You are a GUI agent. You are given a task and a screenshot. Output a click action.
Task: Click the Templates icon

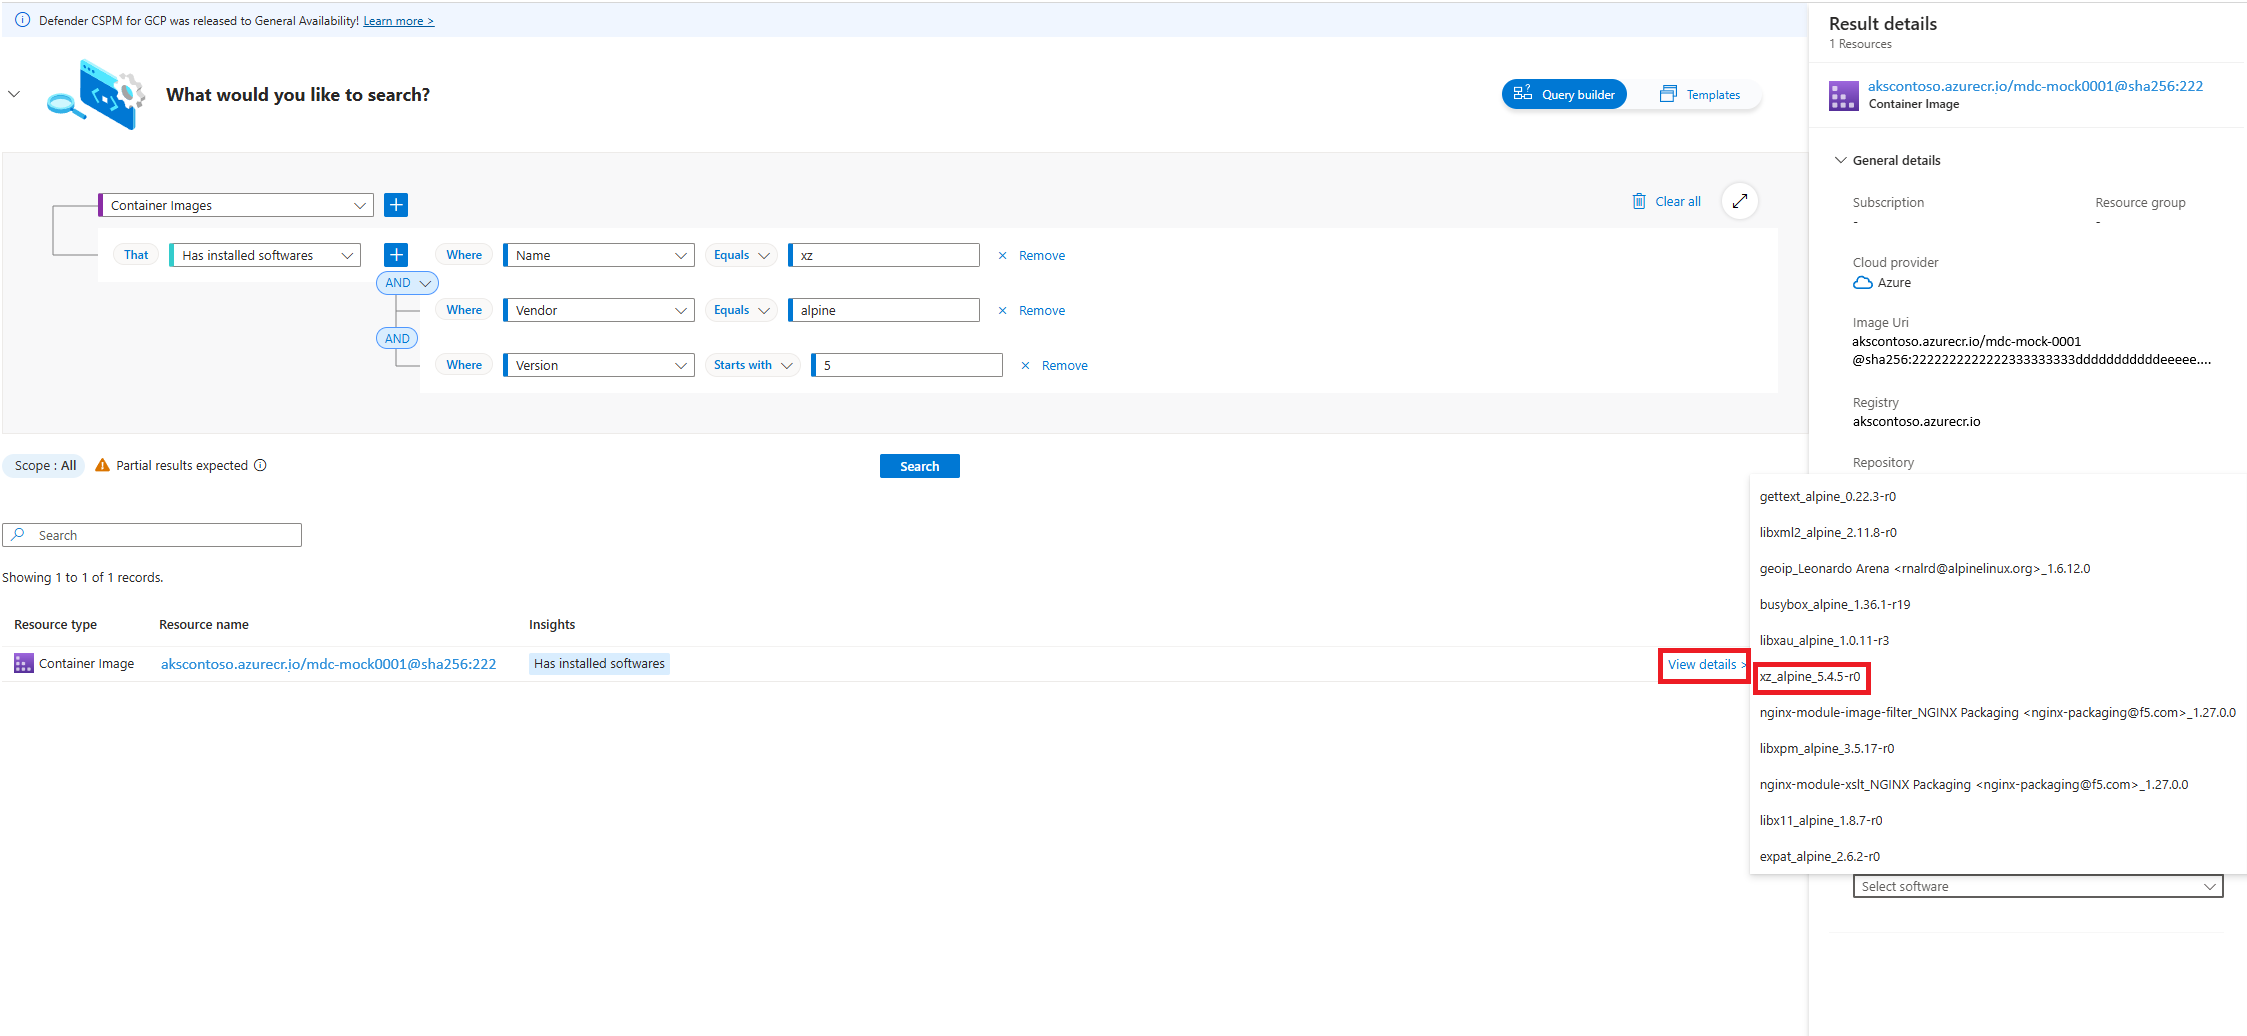[x=1668, y=93]
